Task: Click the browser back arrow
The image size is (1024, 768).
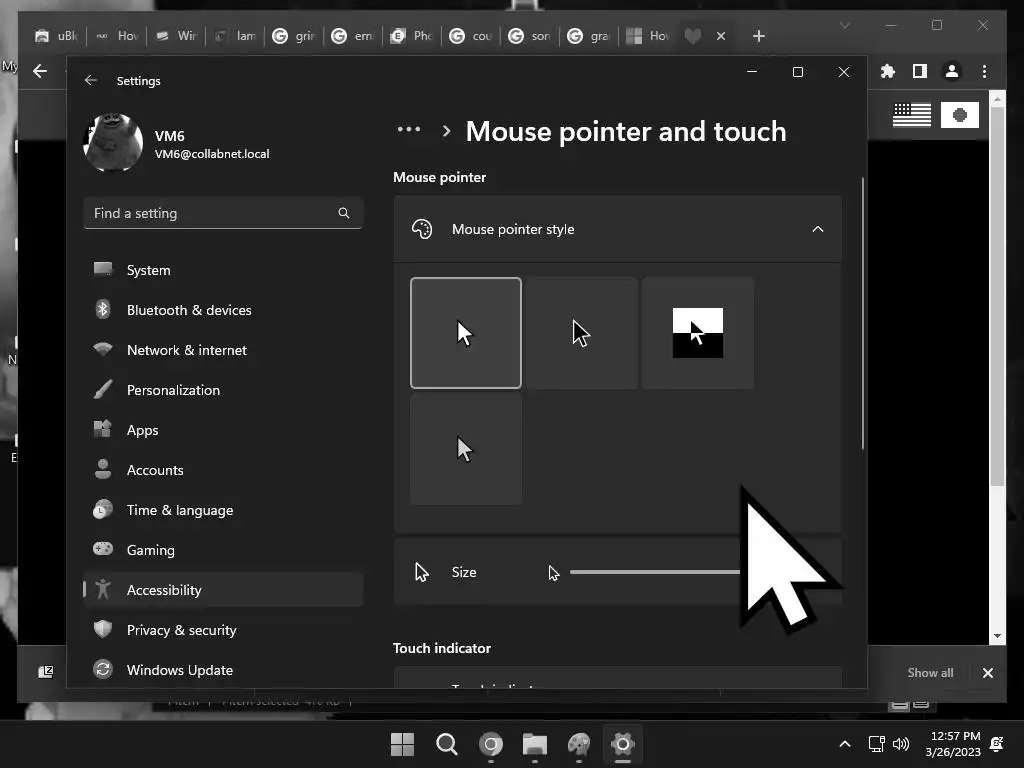Action: tap(40, 71)
